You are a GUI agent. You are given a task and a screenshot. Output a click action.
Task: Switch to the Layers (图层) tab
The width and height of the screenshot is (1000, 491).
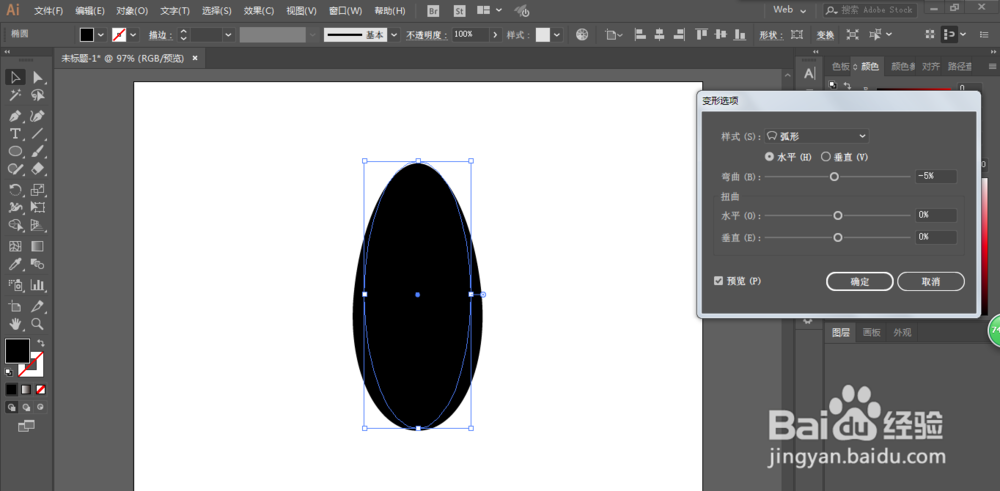[x=841, y=332]
